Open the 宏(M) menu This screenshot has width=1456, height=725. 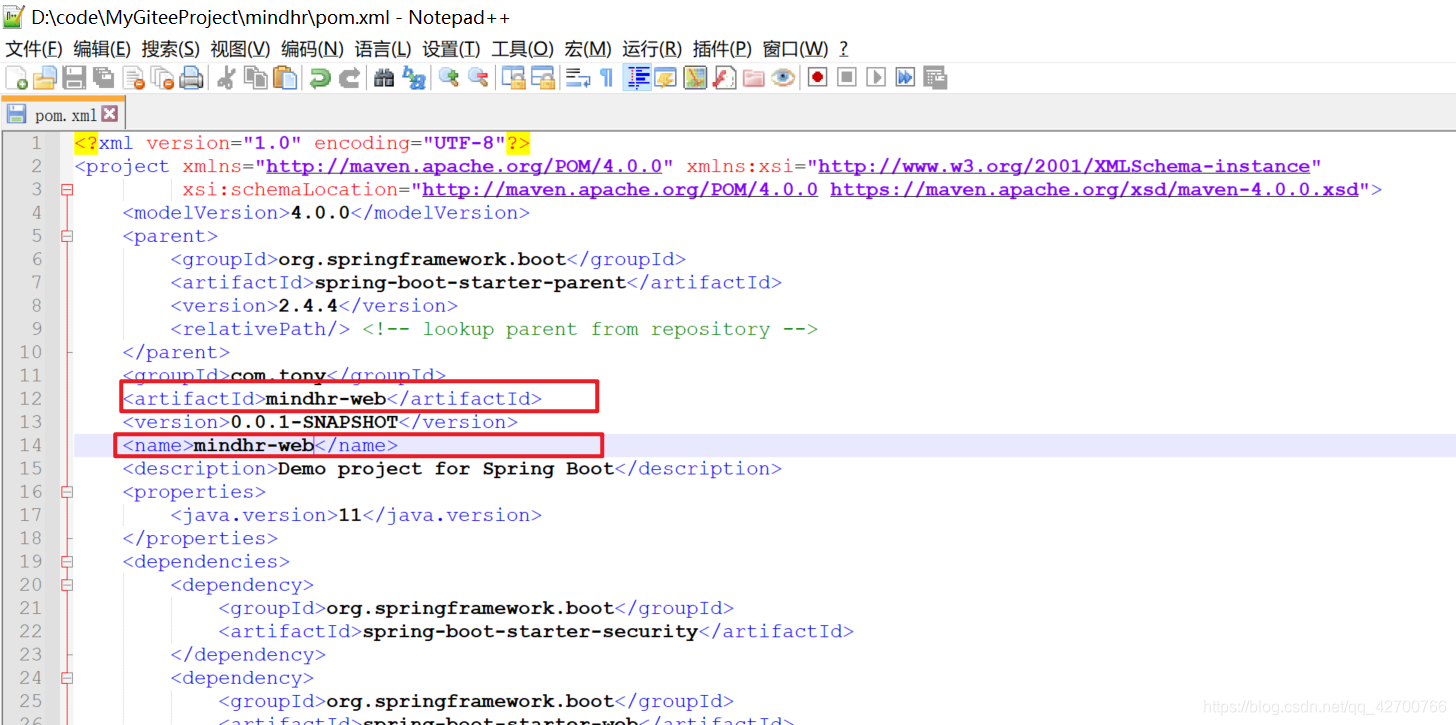tap(588, 49)
